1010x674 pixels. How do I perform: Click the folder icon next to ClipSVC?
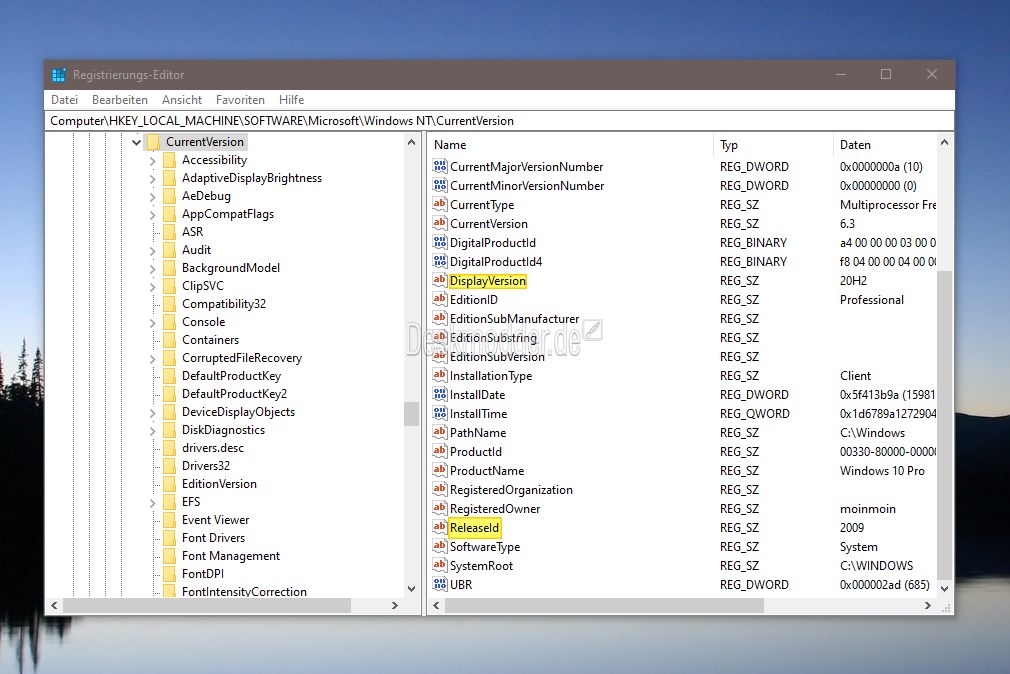click(169, 285)
